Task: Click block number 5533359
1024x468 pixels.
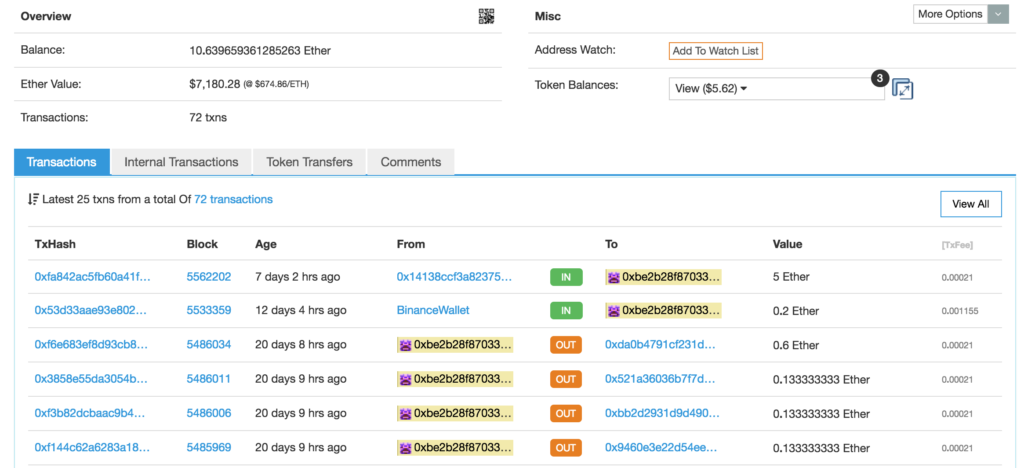Action: click(x=209, y=311)
